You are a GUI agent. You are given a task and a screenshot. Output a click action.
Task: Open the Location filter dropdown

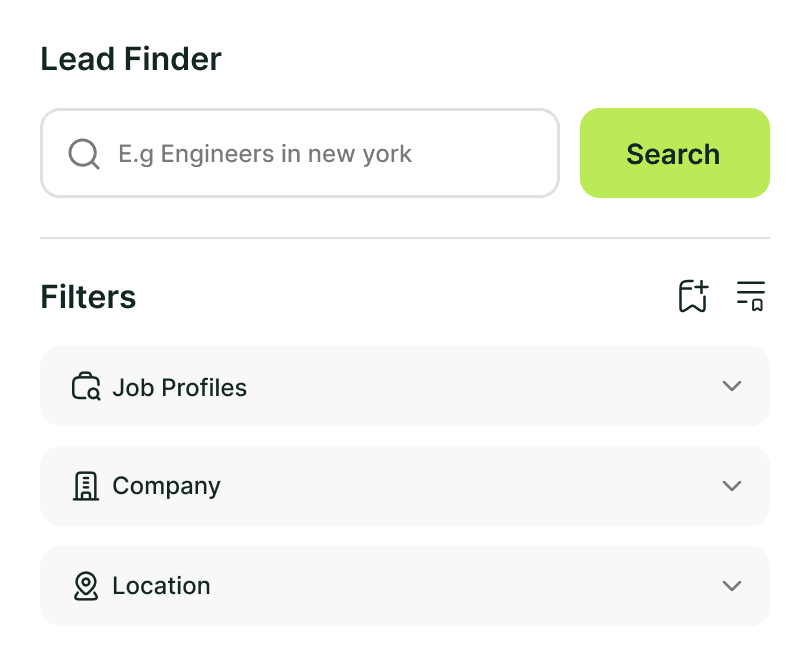pos(732,586)
